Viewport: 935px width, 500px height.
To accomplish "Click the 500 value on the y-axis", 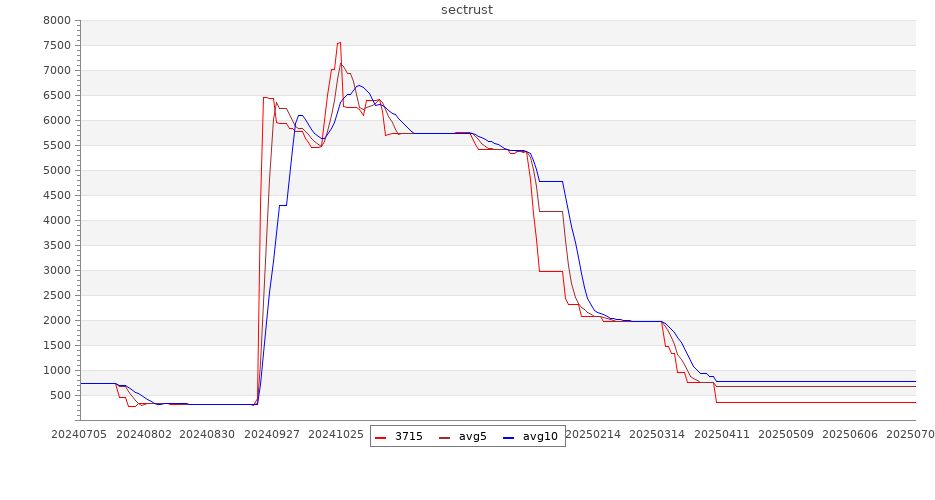I will [x=60, y=395].
